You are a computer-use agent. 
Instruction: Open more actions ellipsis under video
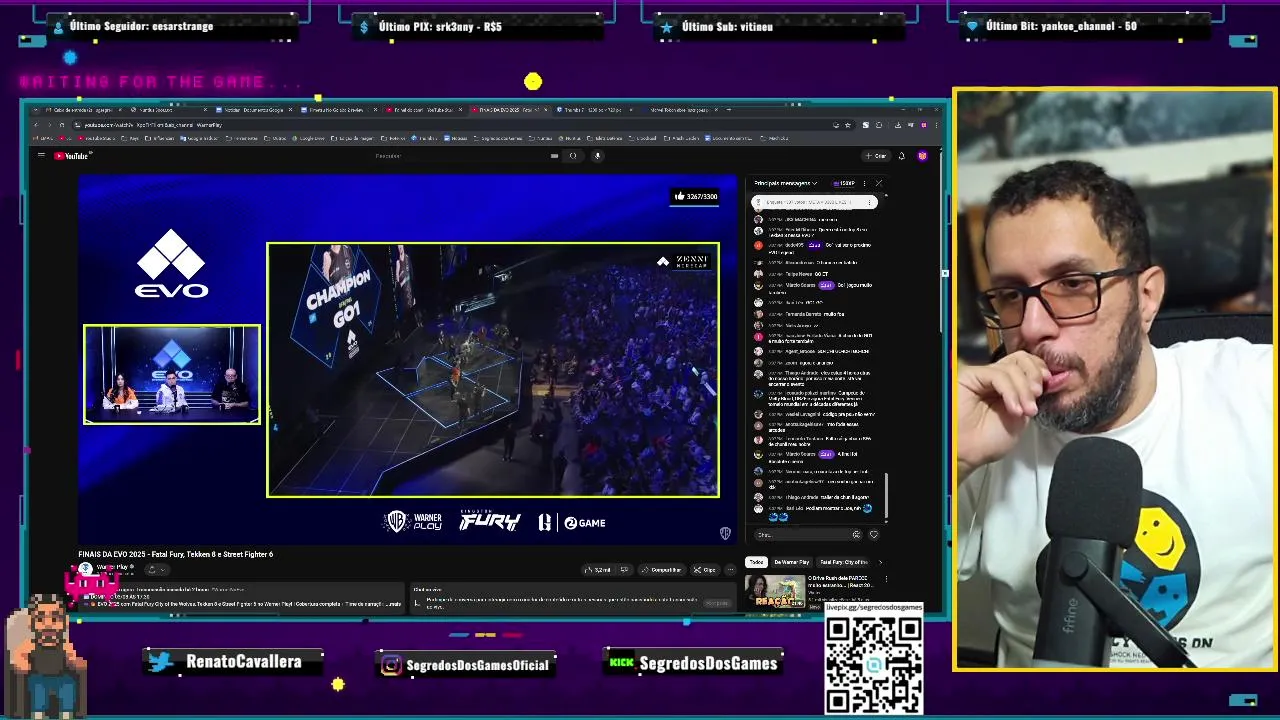click(x=730, y=570)
